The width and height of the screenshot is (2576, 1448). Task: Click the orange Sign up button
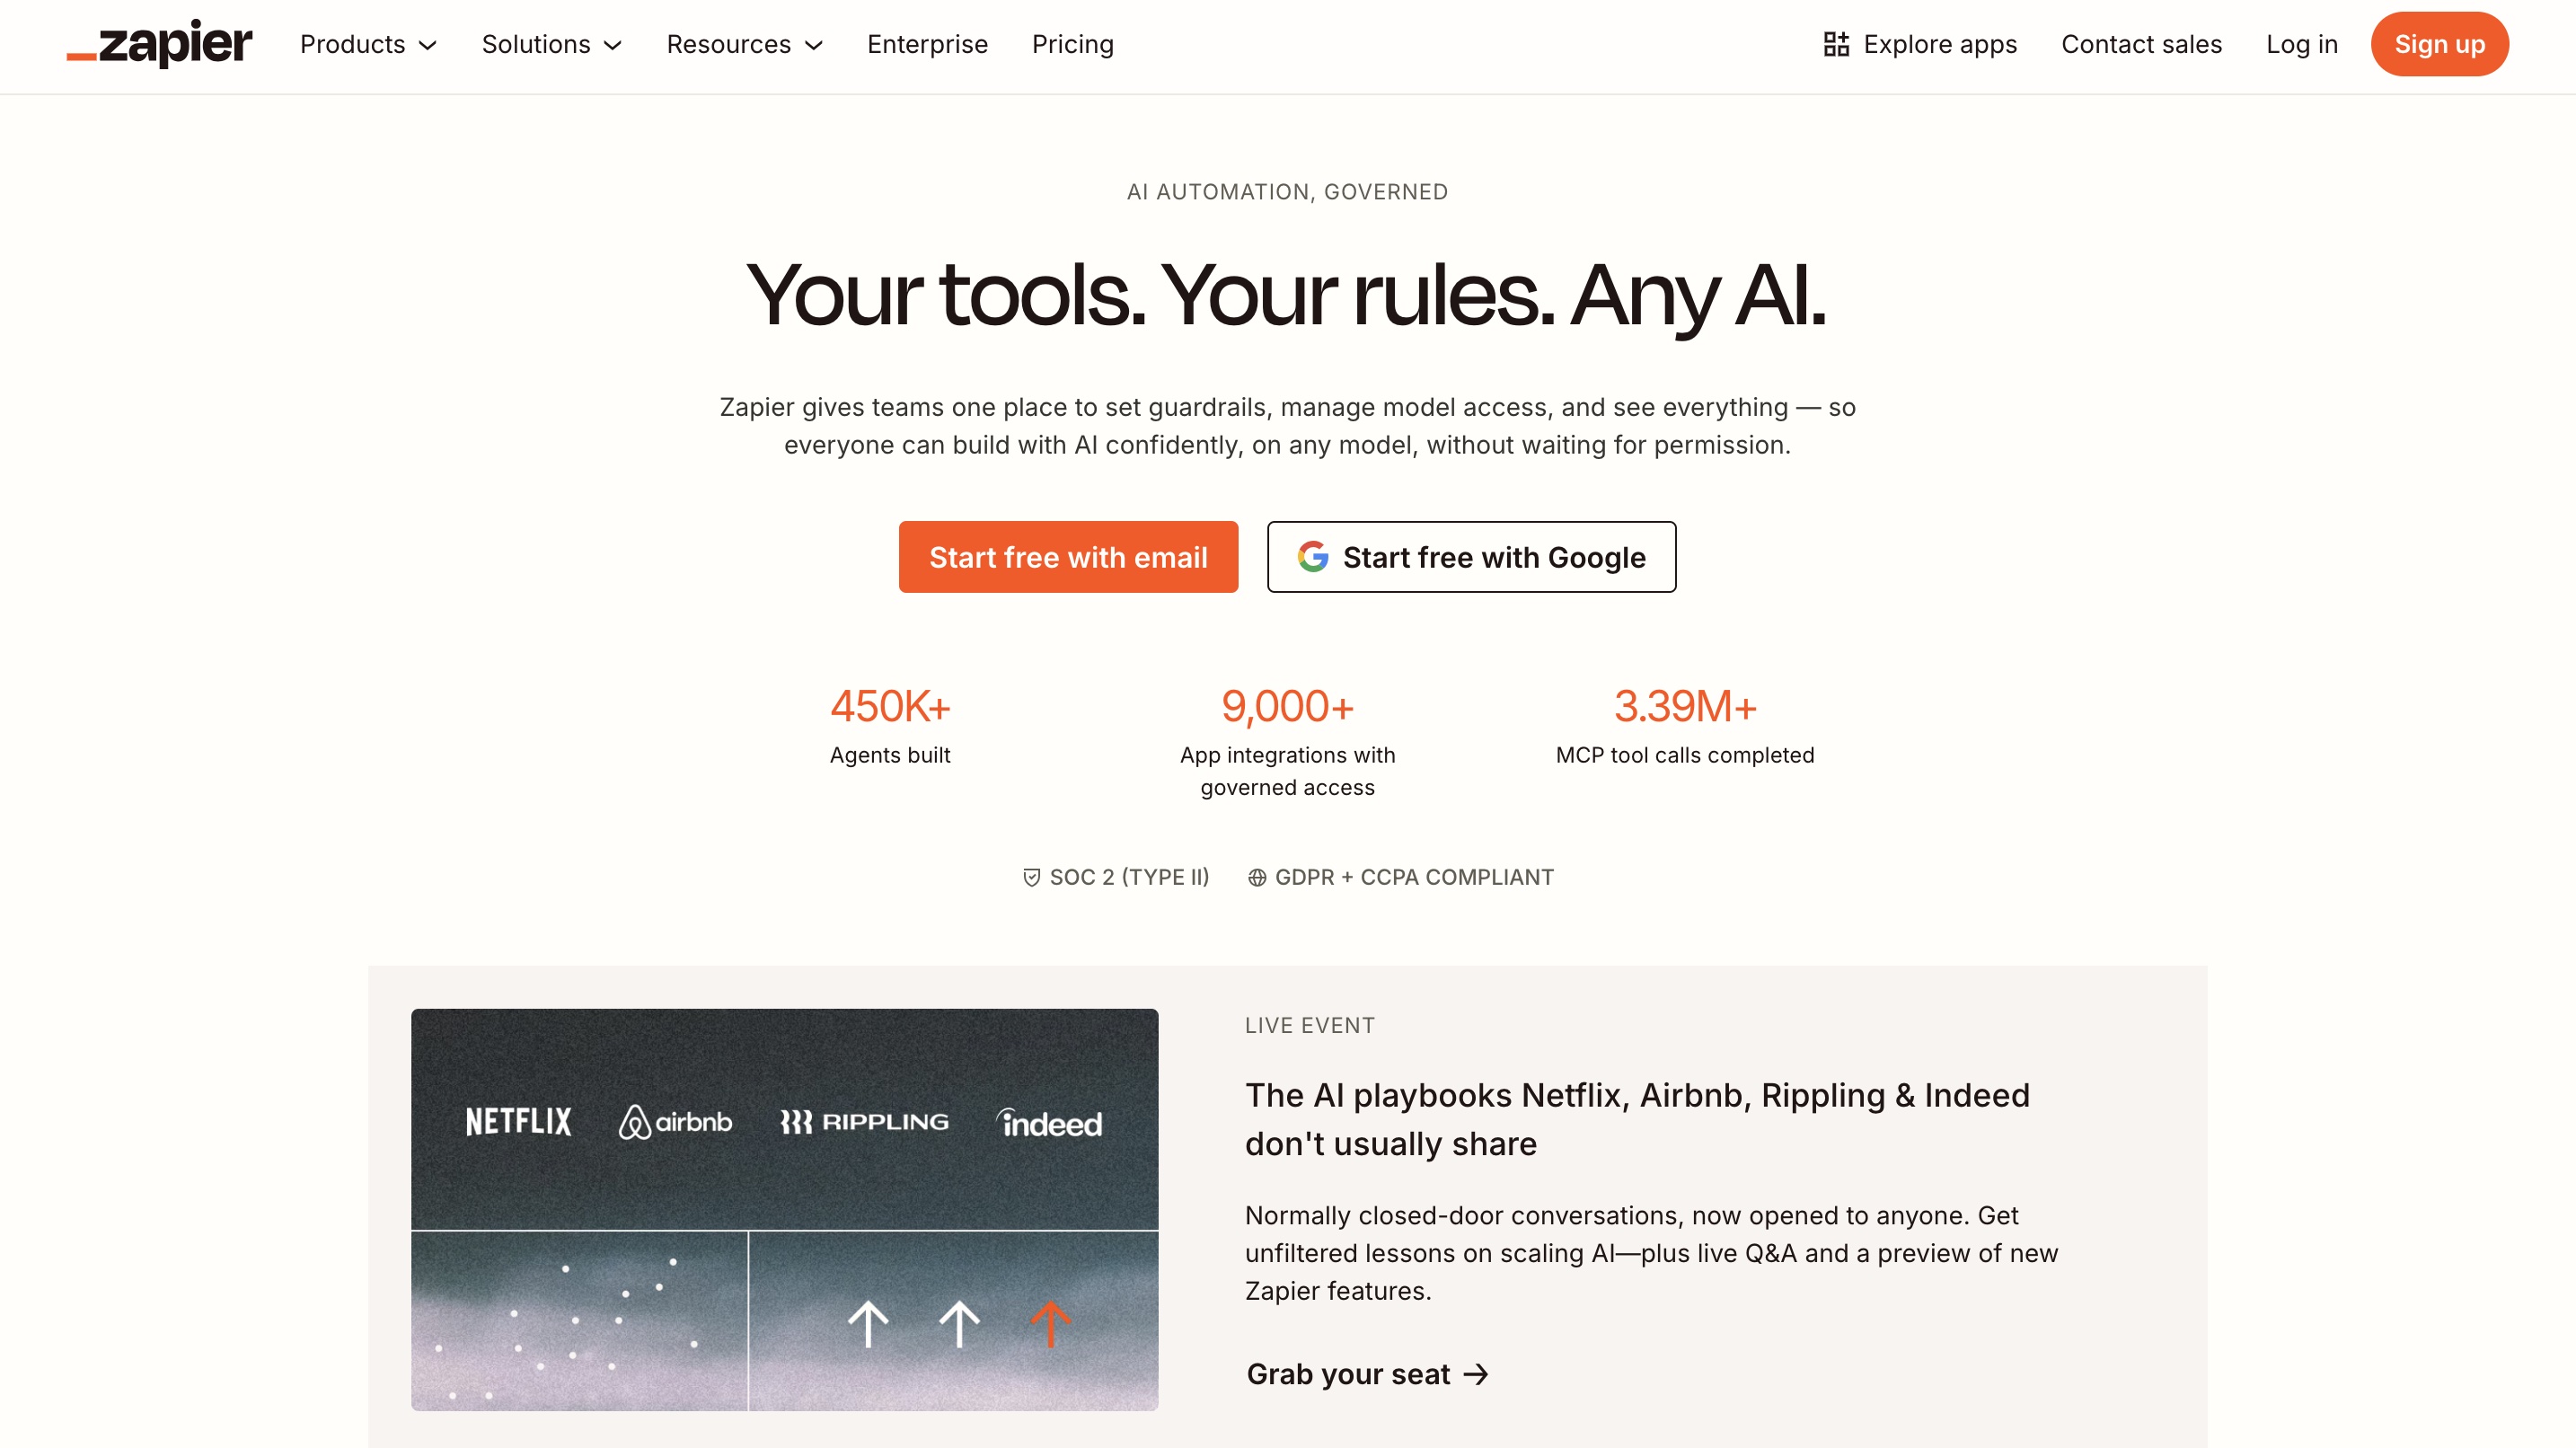coord(2438,44)
